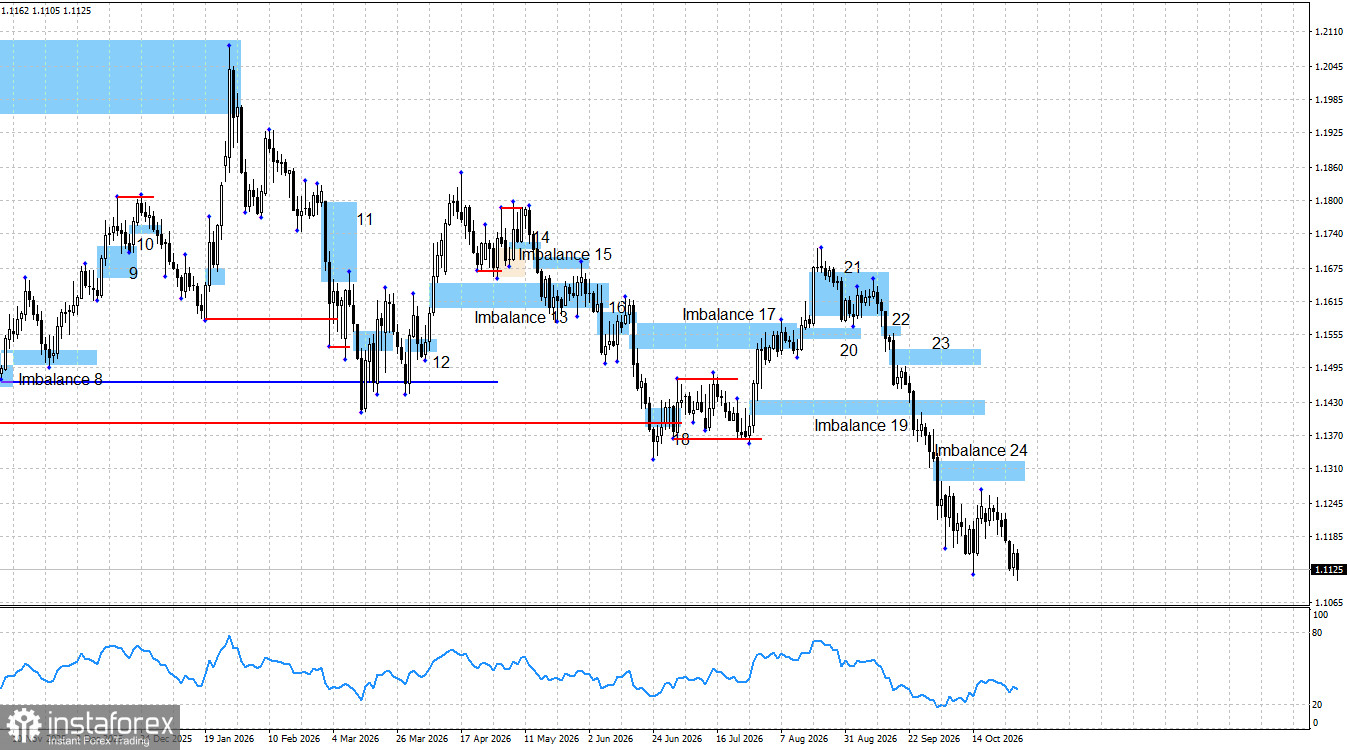Image resolution: width=1350 pixels, height=750 pixels.
Task: Select imbalance number label '23'
Action: [x=941, y=343]
